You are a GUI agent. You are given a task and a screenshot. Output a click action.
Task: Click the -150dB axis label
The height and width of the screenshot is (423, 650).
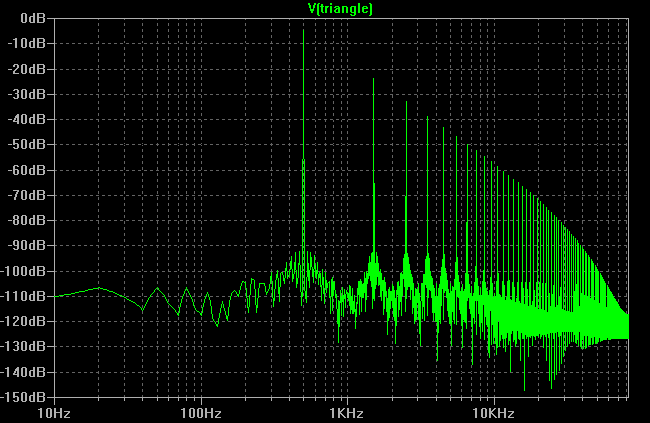click(23, 397)
